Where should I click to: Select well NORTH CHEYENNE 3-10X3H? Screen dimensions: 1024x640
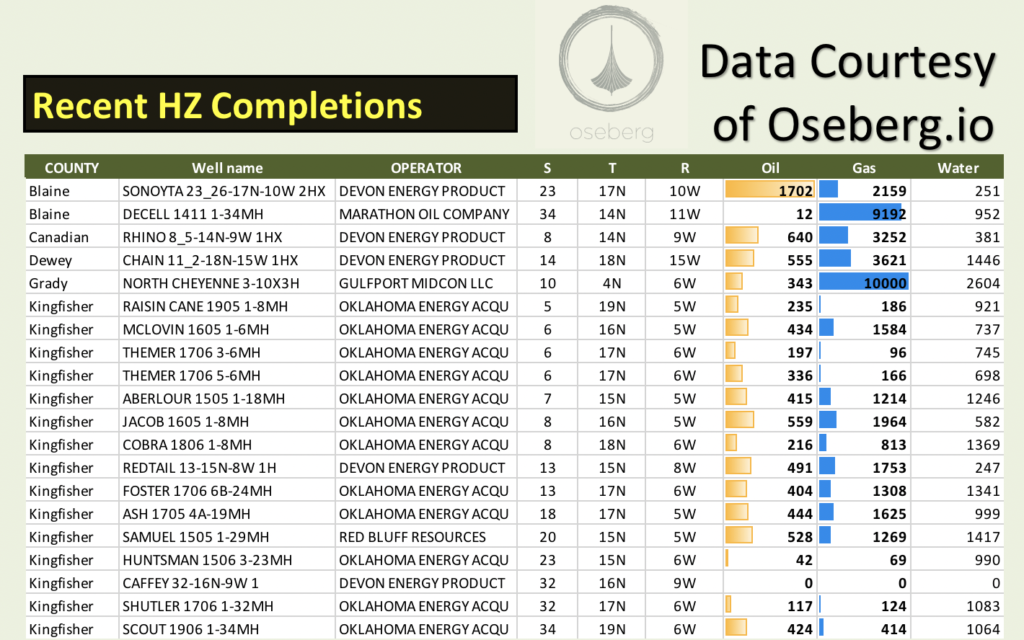click(x=211, y=283)
